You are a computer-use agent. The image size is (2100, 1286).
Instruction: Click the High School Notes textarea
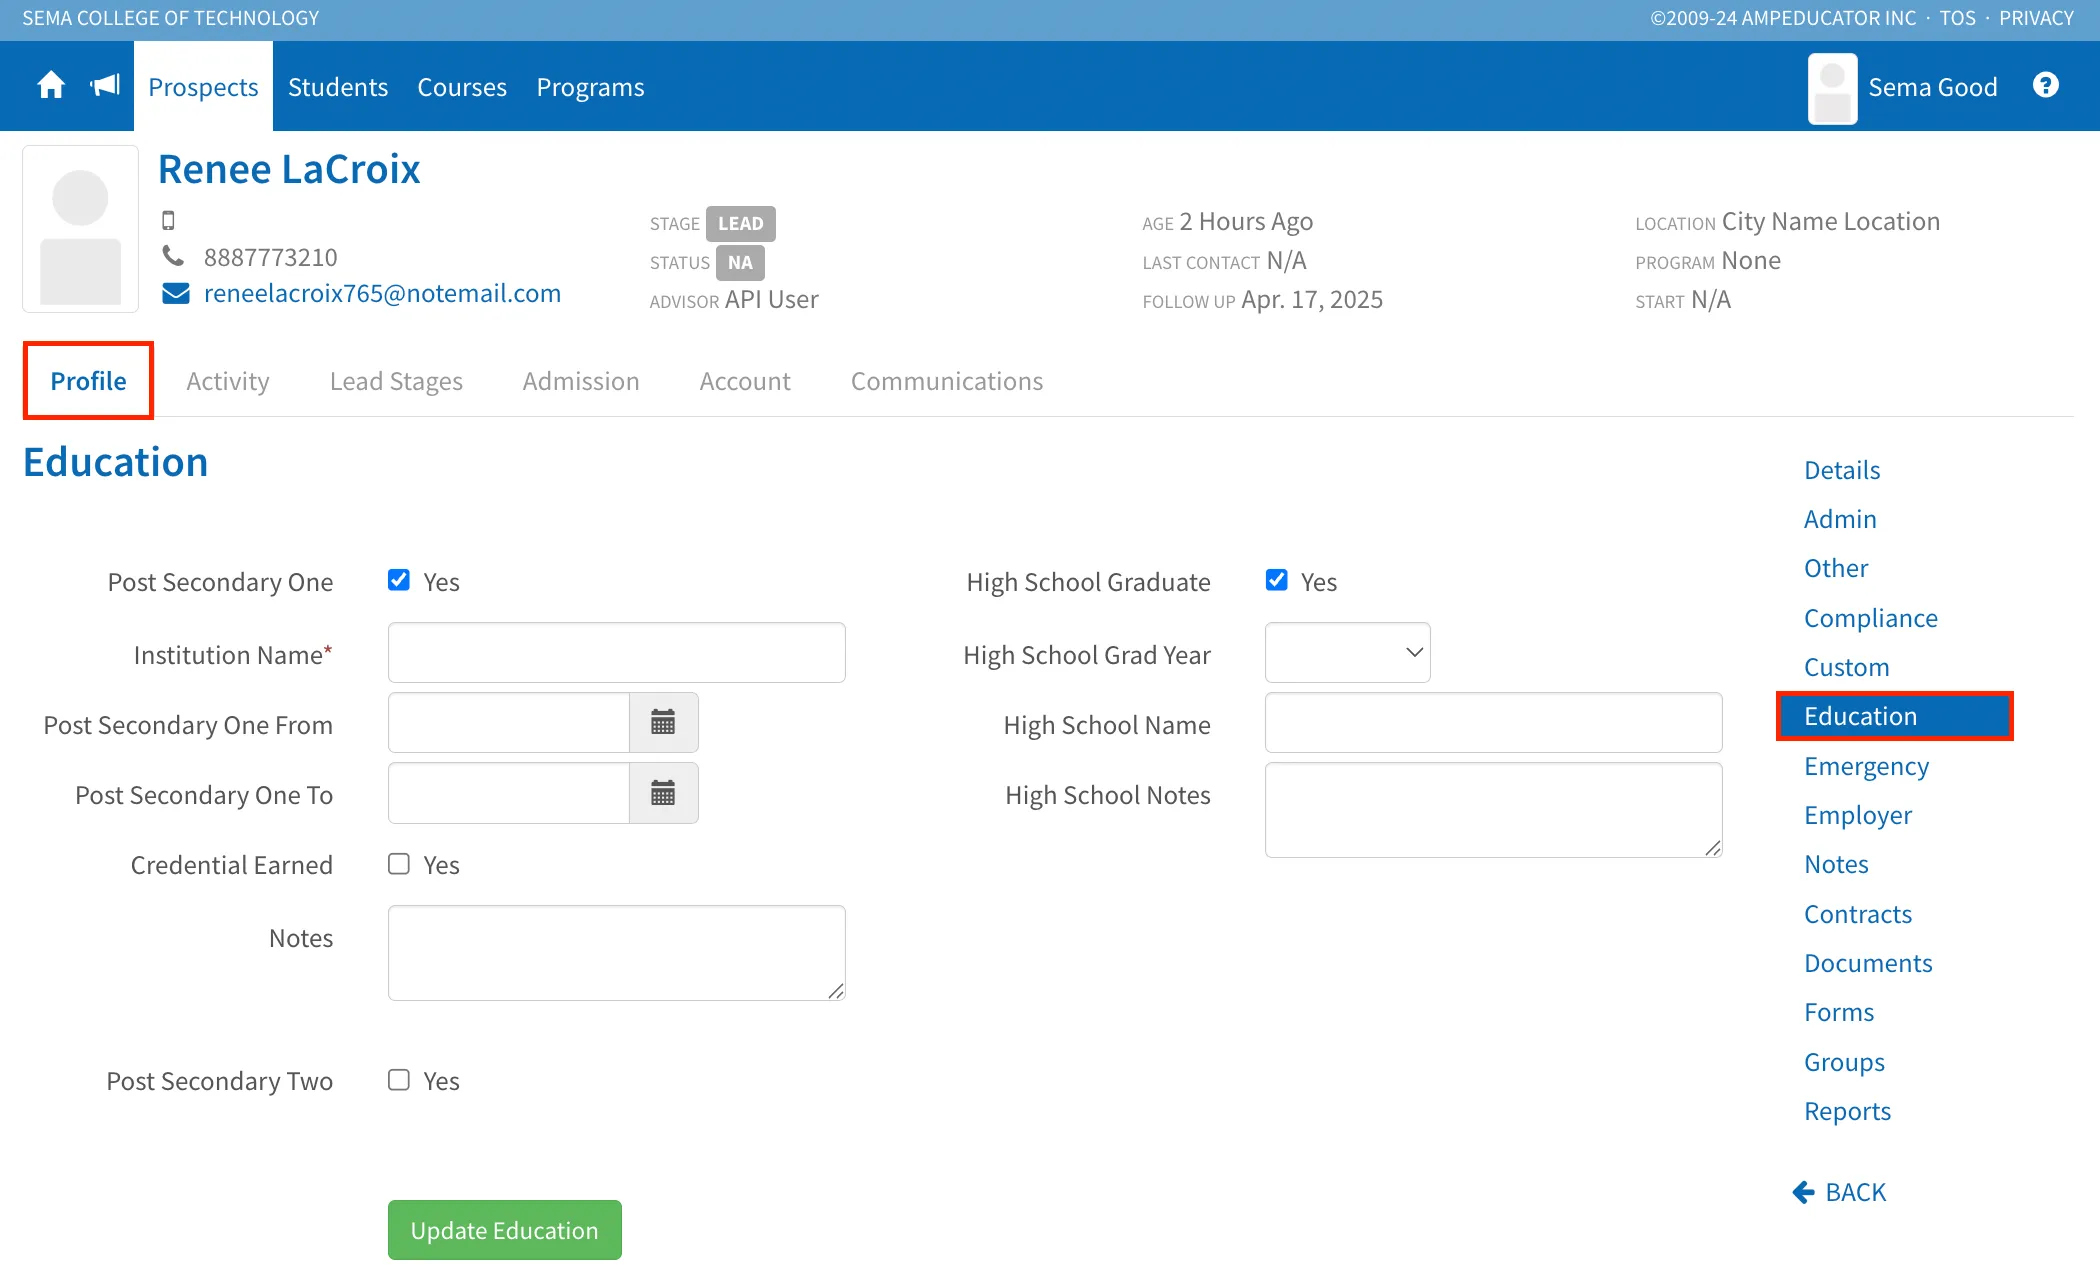pos(1493,810)
